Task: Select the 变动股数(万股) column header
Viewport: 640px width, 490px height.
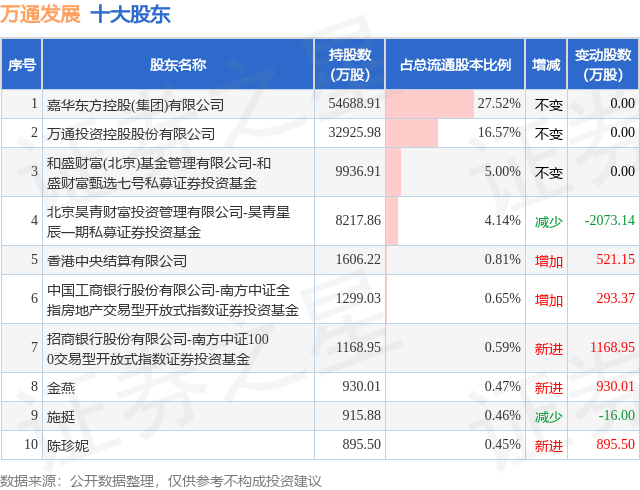Action: point(603,65)
